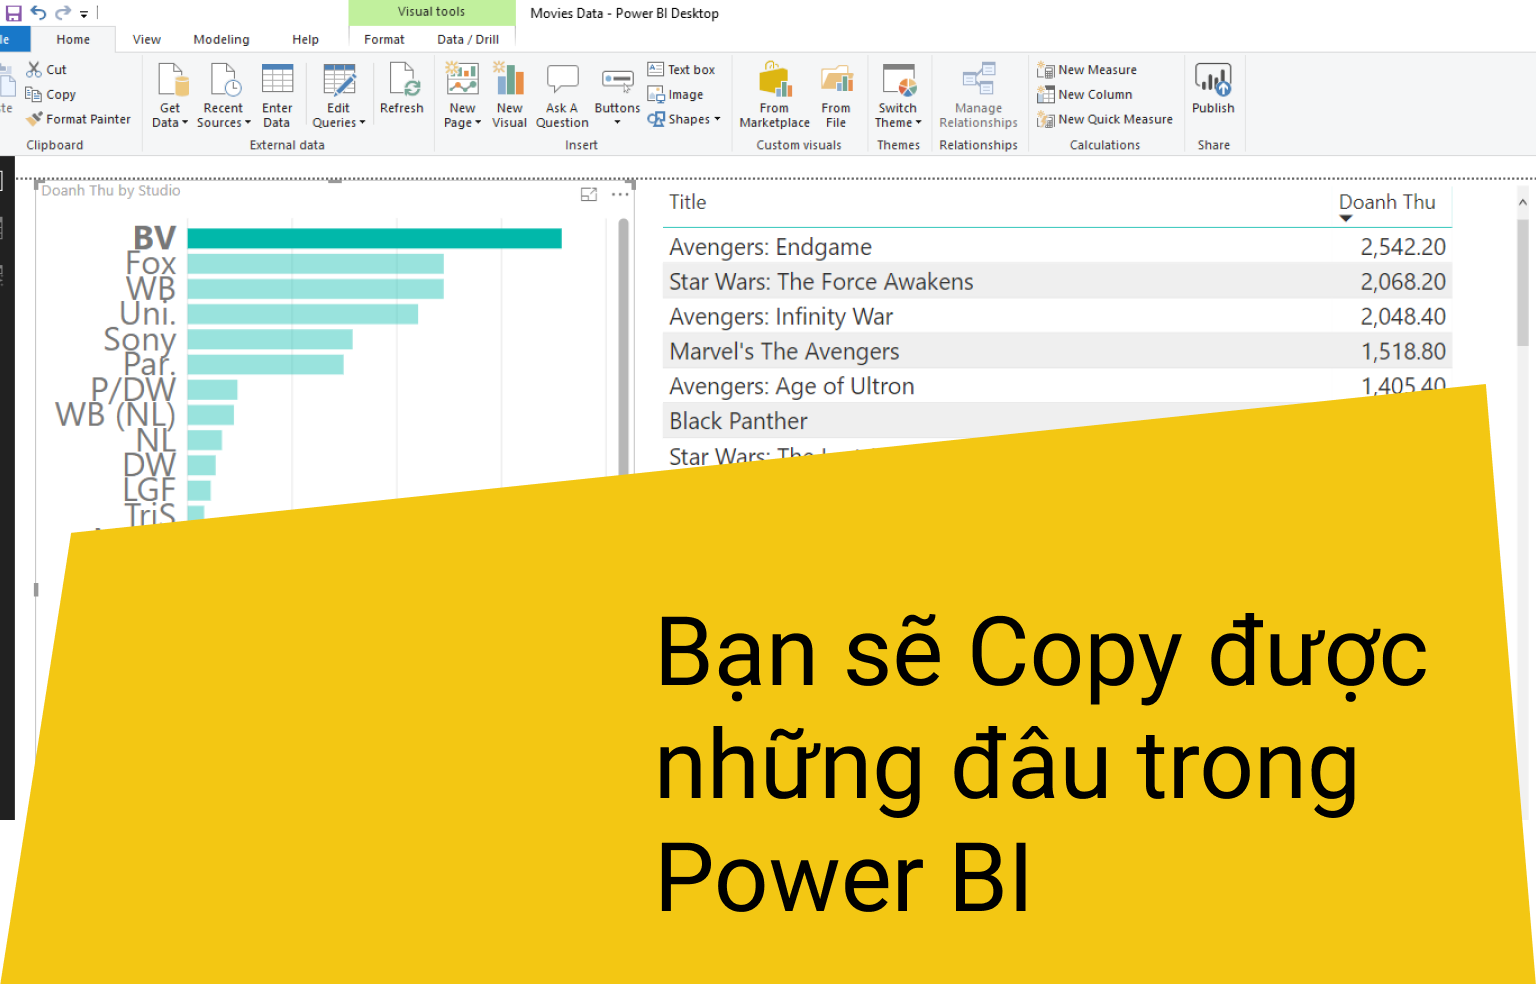Open the Format visual tools tab
Viewport: 1536px width, 984px height.
click(384, 39)
